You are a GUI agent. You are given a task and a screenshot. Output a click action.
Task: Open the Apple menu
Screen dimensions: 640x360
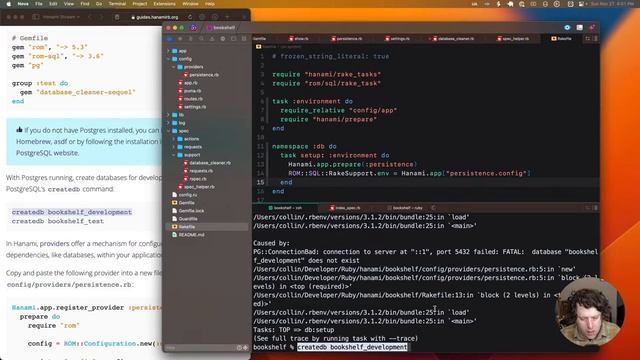(x=9, y=4)
